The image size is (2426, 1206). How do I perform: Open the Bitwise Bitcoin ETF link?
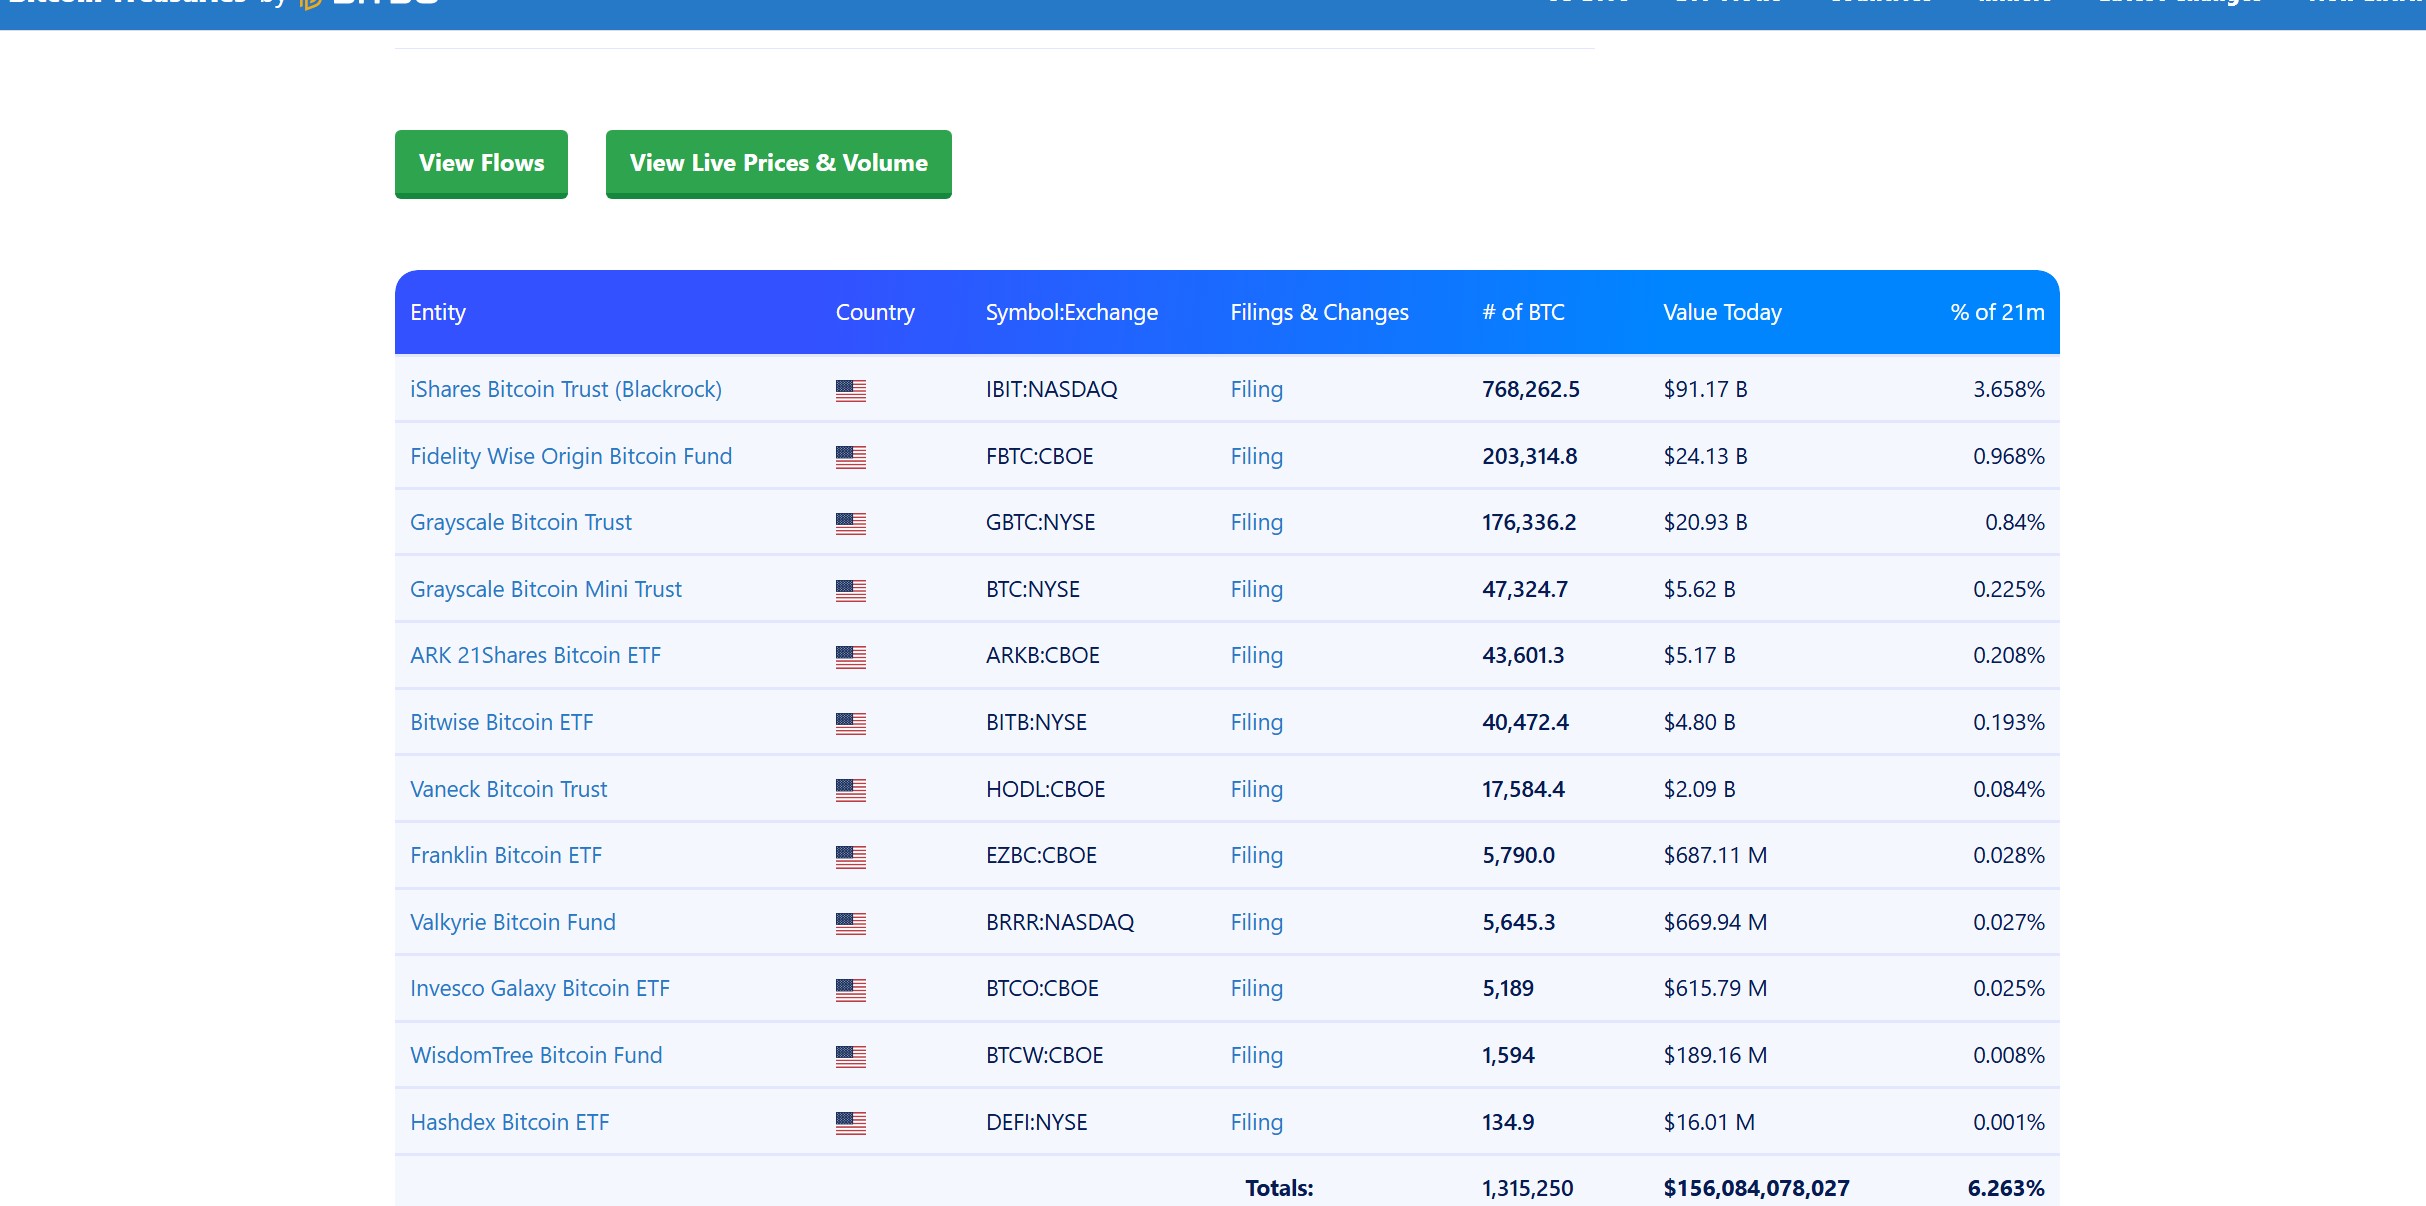pyautogui.click(x=501, y=722)
